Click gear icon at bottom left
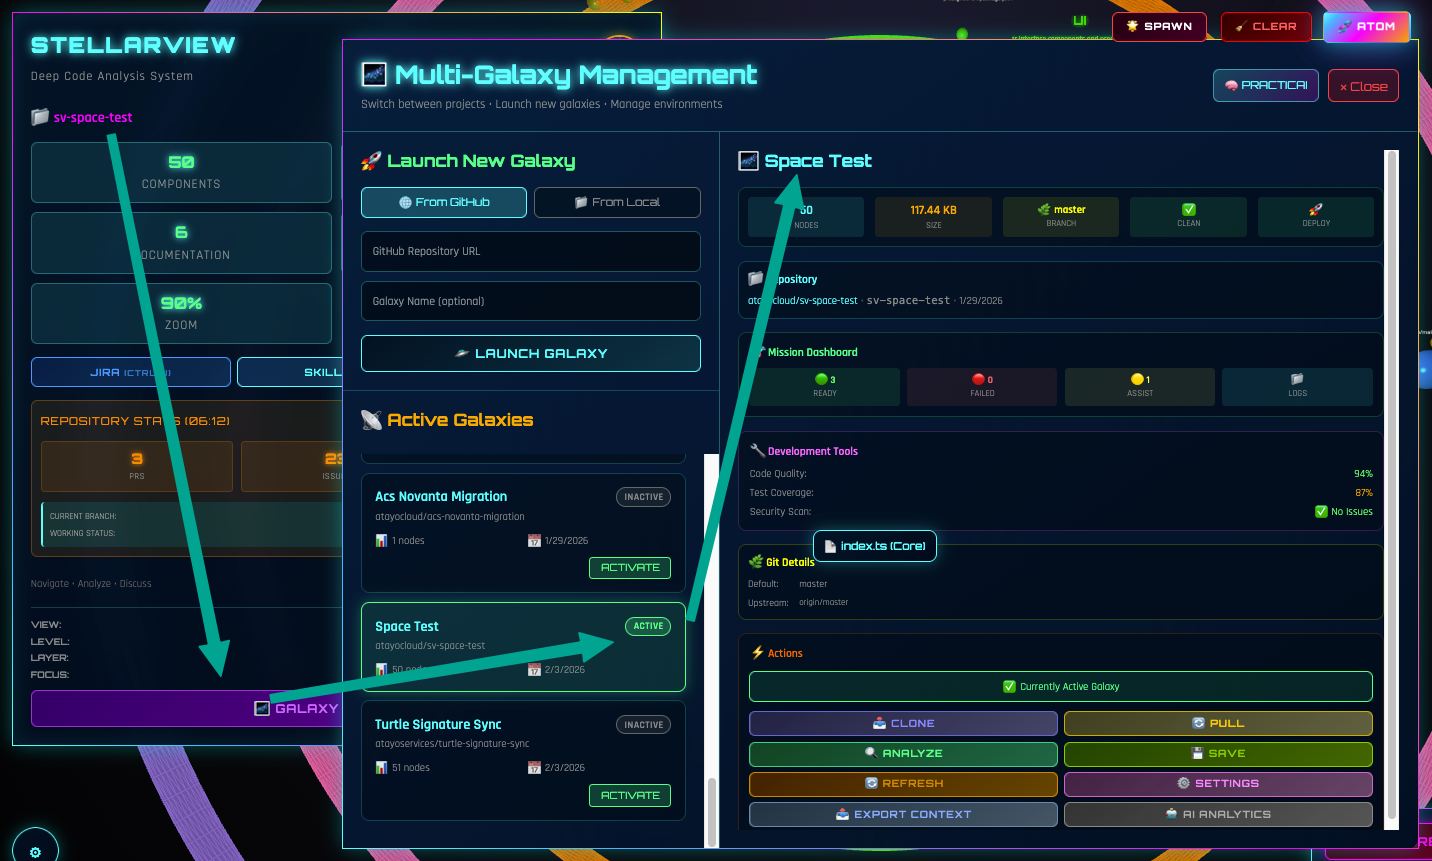 pos(35,851)
